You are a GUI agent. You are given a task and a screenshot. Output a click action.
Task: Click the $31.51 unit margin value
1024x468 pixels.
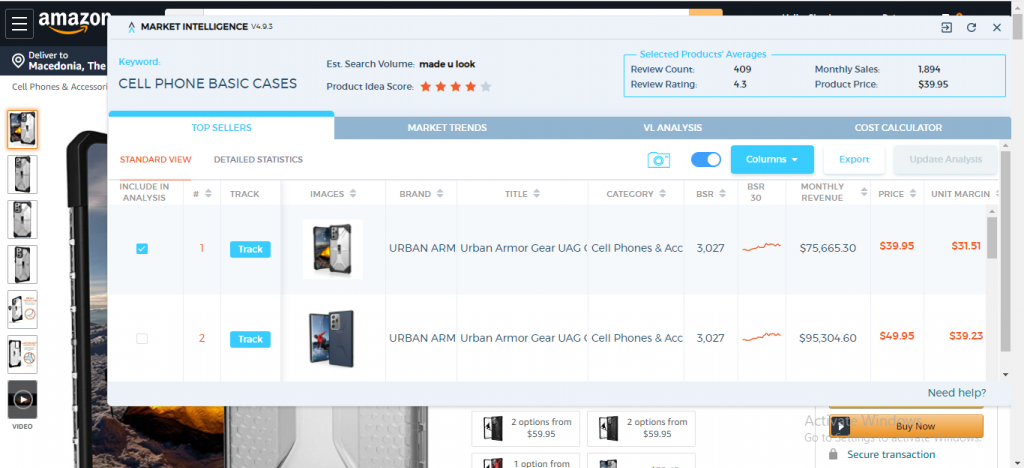967,246
